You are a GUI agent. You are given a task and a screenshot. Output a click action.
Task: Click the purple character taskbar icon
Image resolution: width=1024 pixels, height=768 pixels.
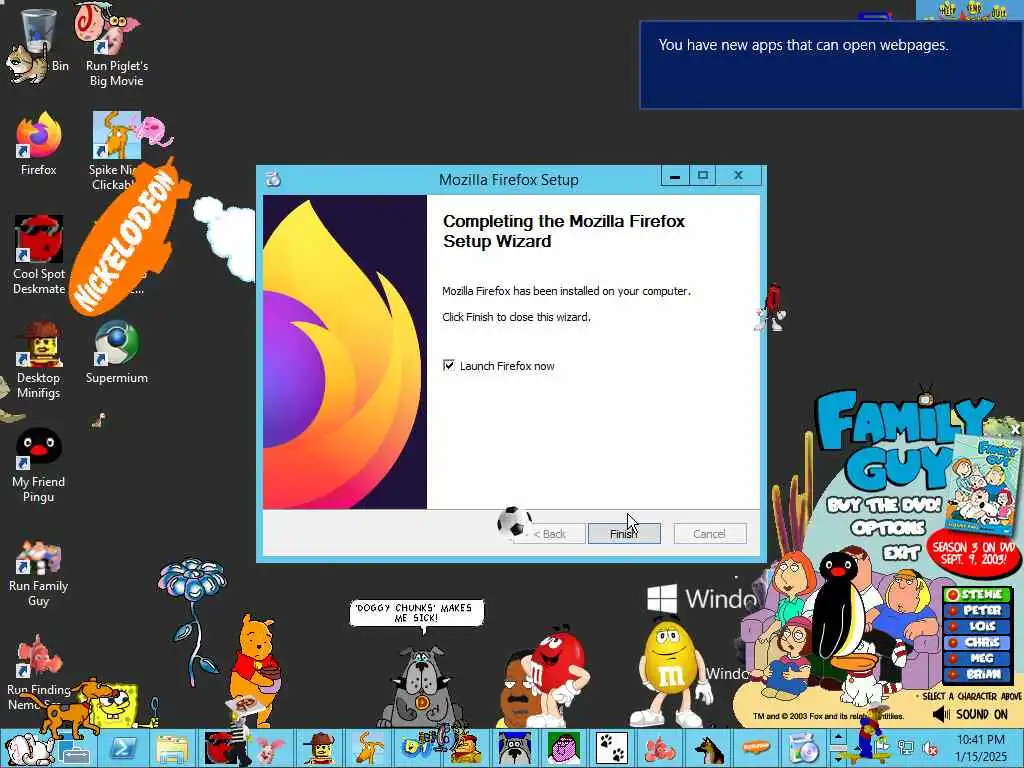click(564, 748)
